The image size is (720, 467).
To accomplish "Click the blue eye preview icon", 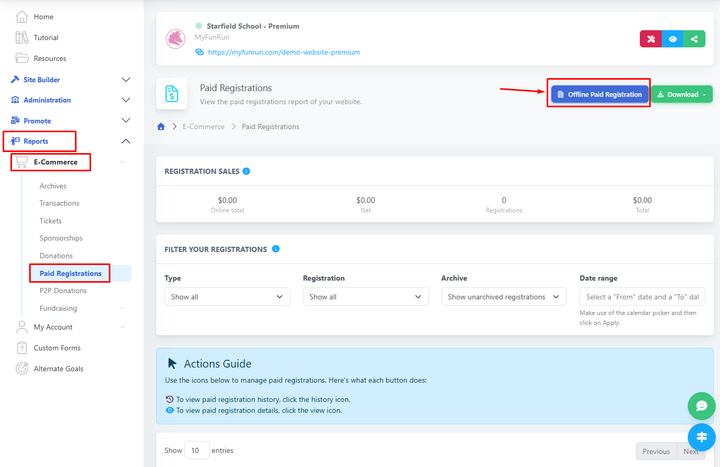I will coord(672,39).
